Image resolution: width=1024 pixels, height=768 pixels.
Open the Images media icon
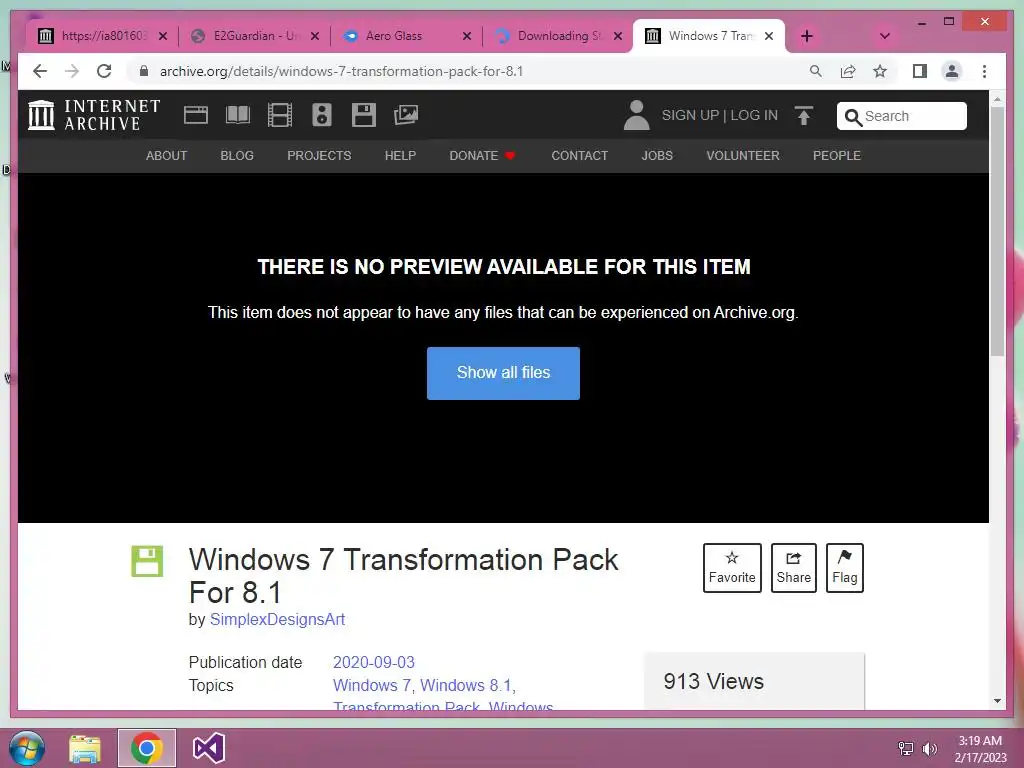click(x=406, y=115)
